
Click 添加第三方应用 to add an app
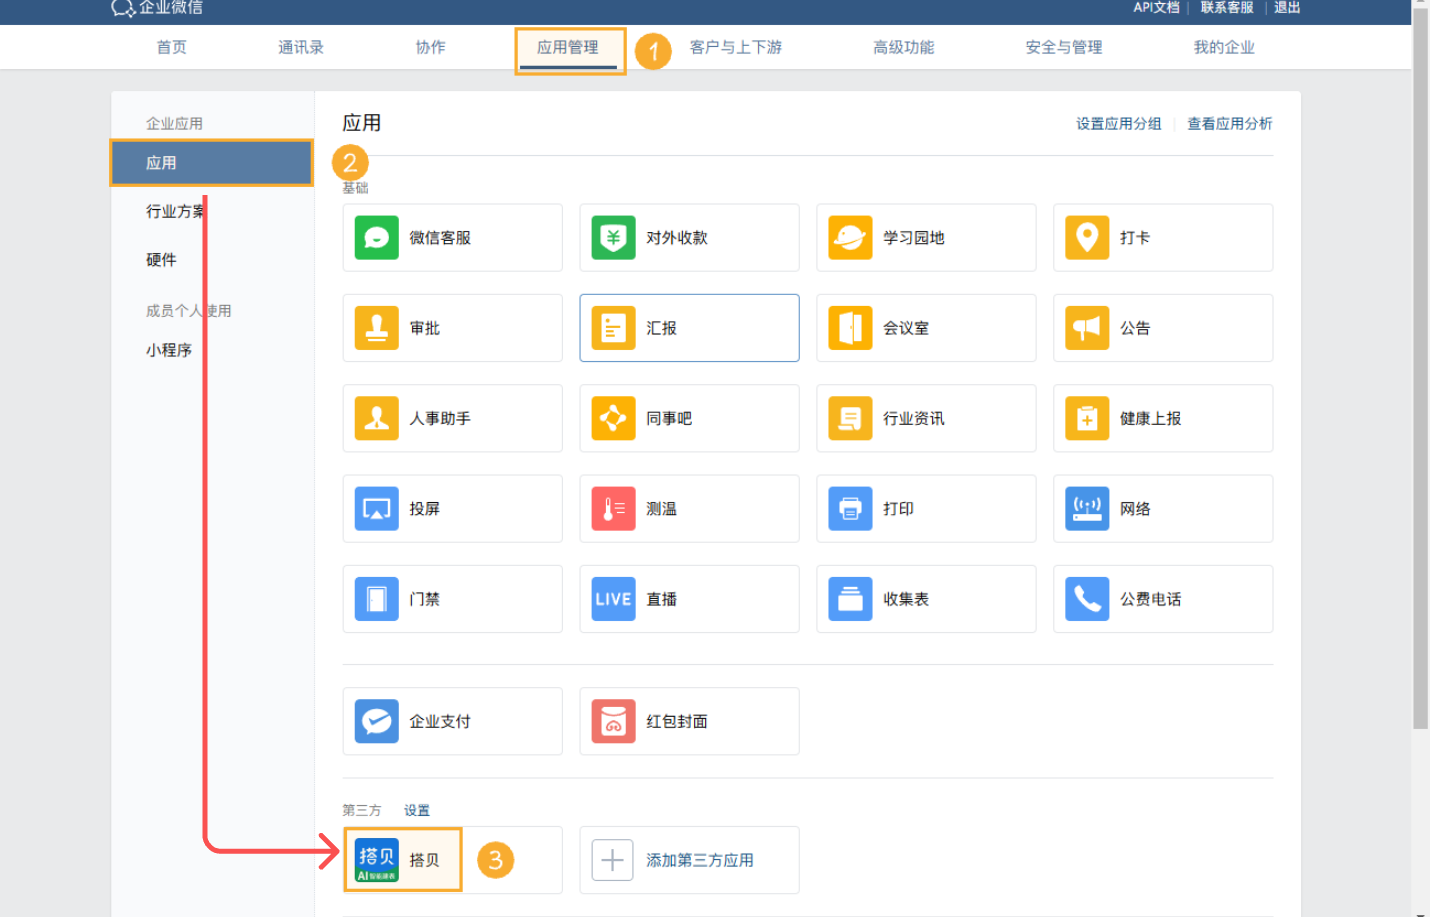[689, 858]
